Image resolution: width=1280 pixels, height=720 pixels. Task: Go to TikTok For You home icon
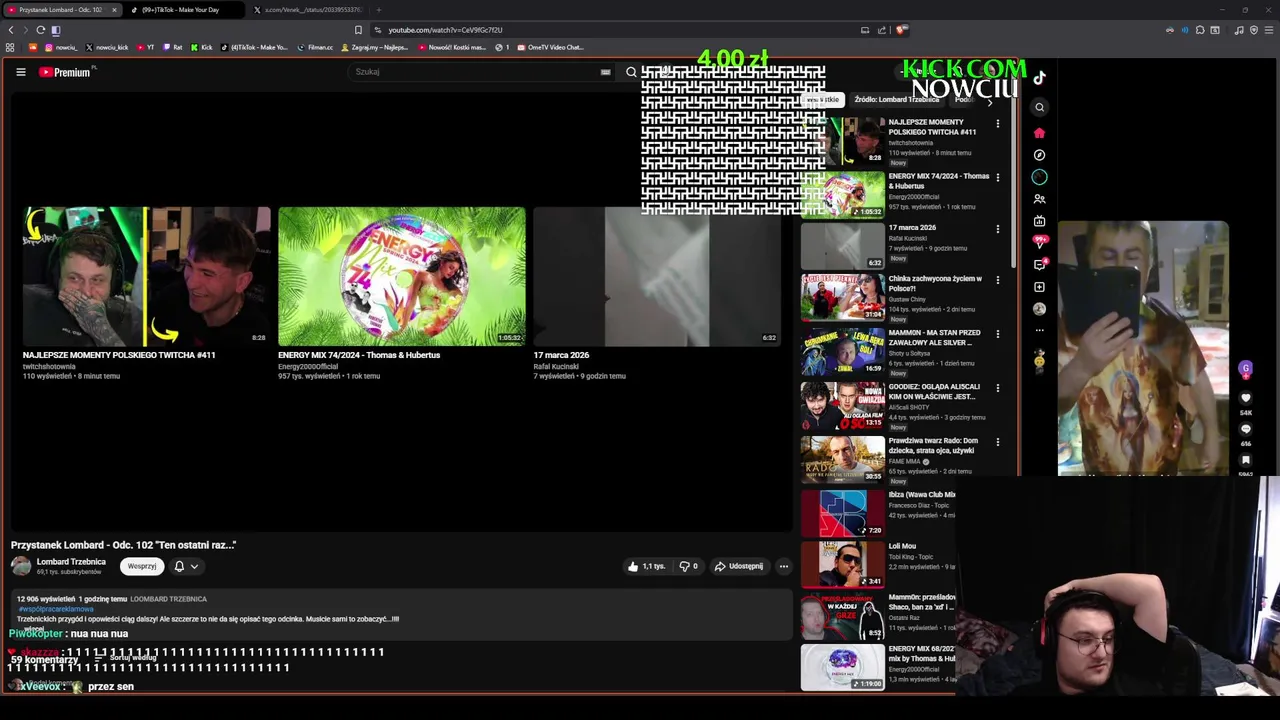point(1039,132)
